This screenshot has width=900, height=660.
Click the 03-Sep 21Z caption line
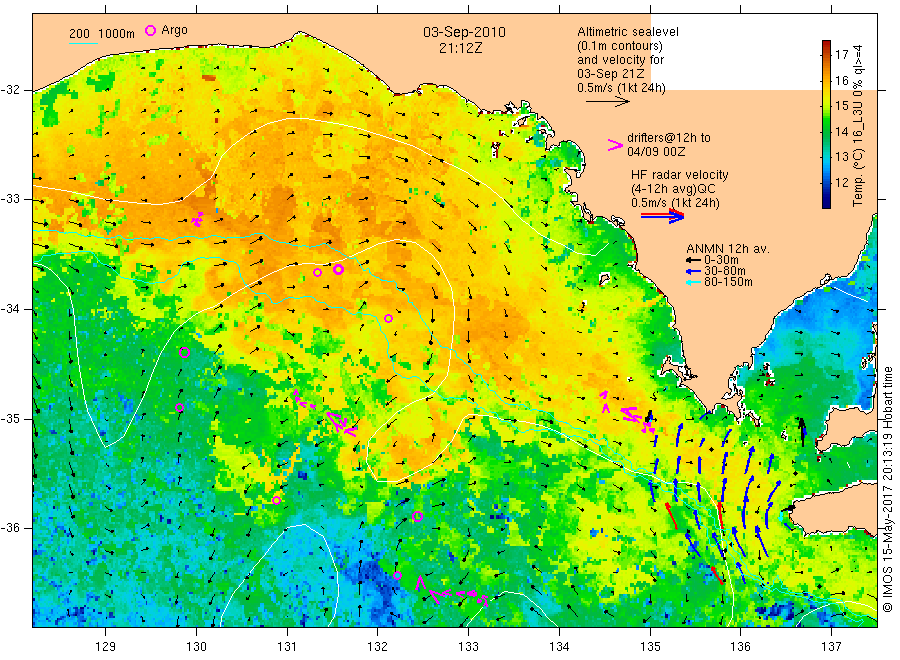[x=611, y=74]
